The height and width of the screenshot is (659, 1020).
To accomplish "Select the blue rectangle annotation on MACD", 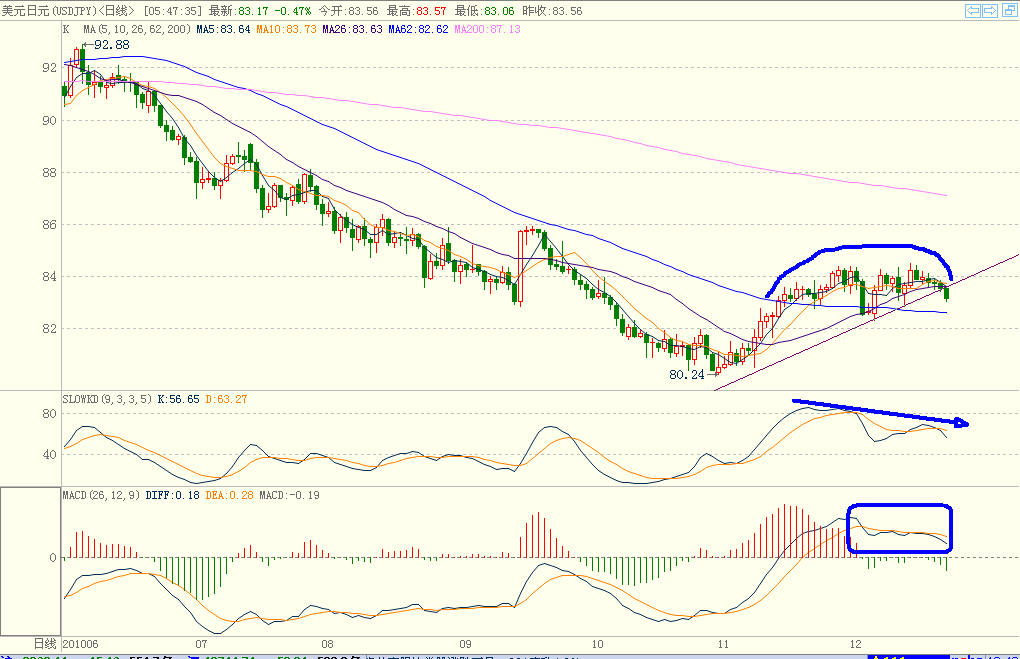I will 900,528.
